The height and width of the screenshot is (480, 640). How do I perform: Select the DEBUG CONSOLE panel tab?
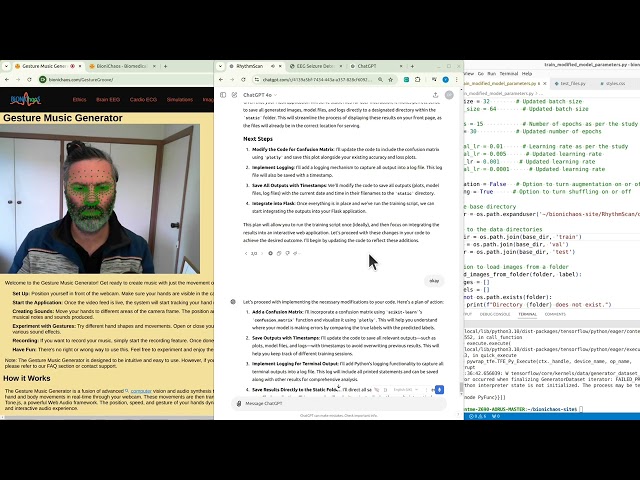tap(495, 314)
